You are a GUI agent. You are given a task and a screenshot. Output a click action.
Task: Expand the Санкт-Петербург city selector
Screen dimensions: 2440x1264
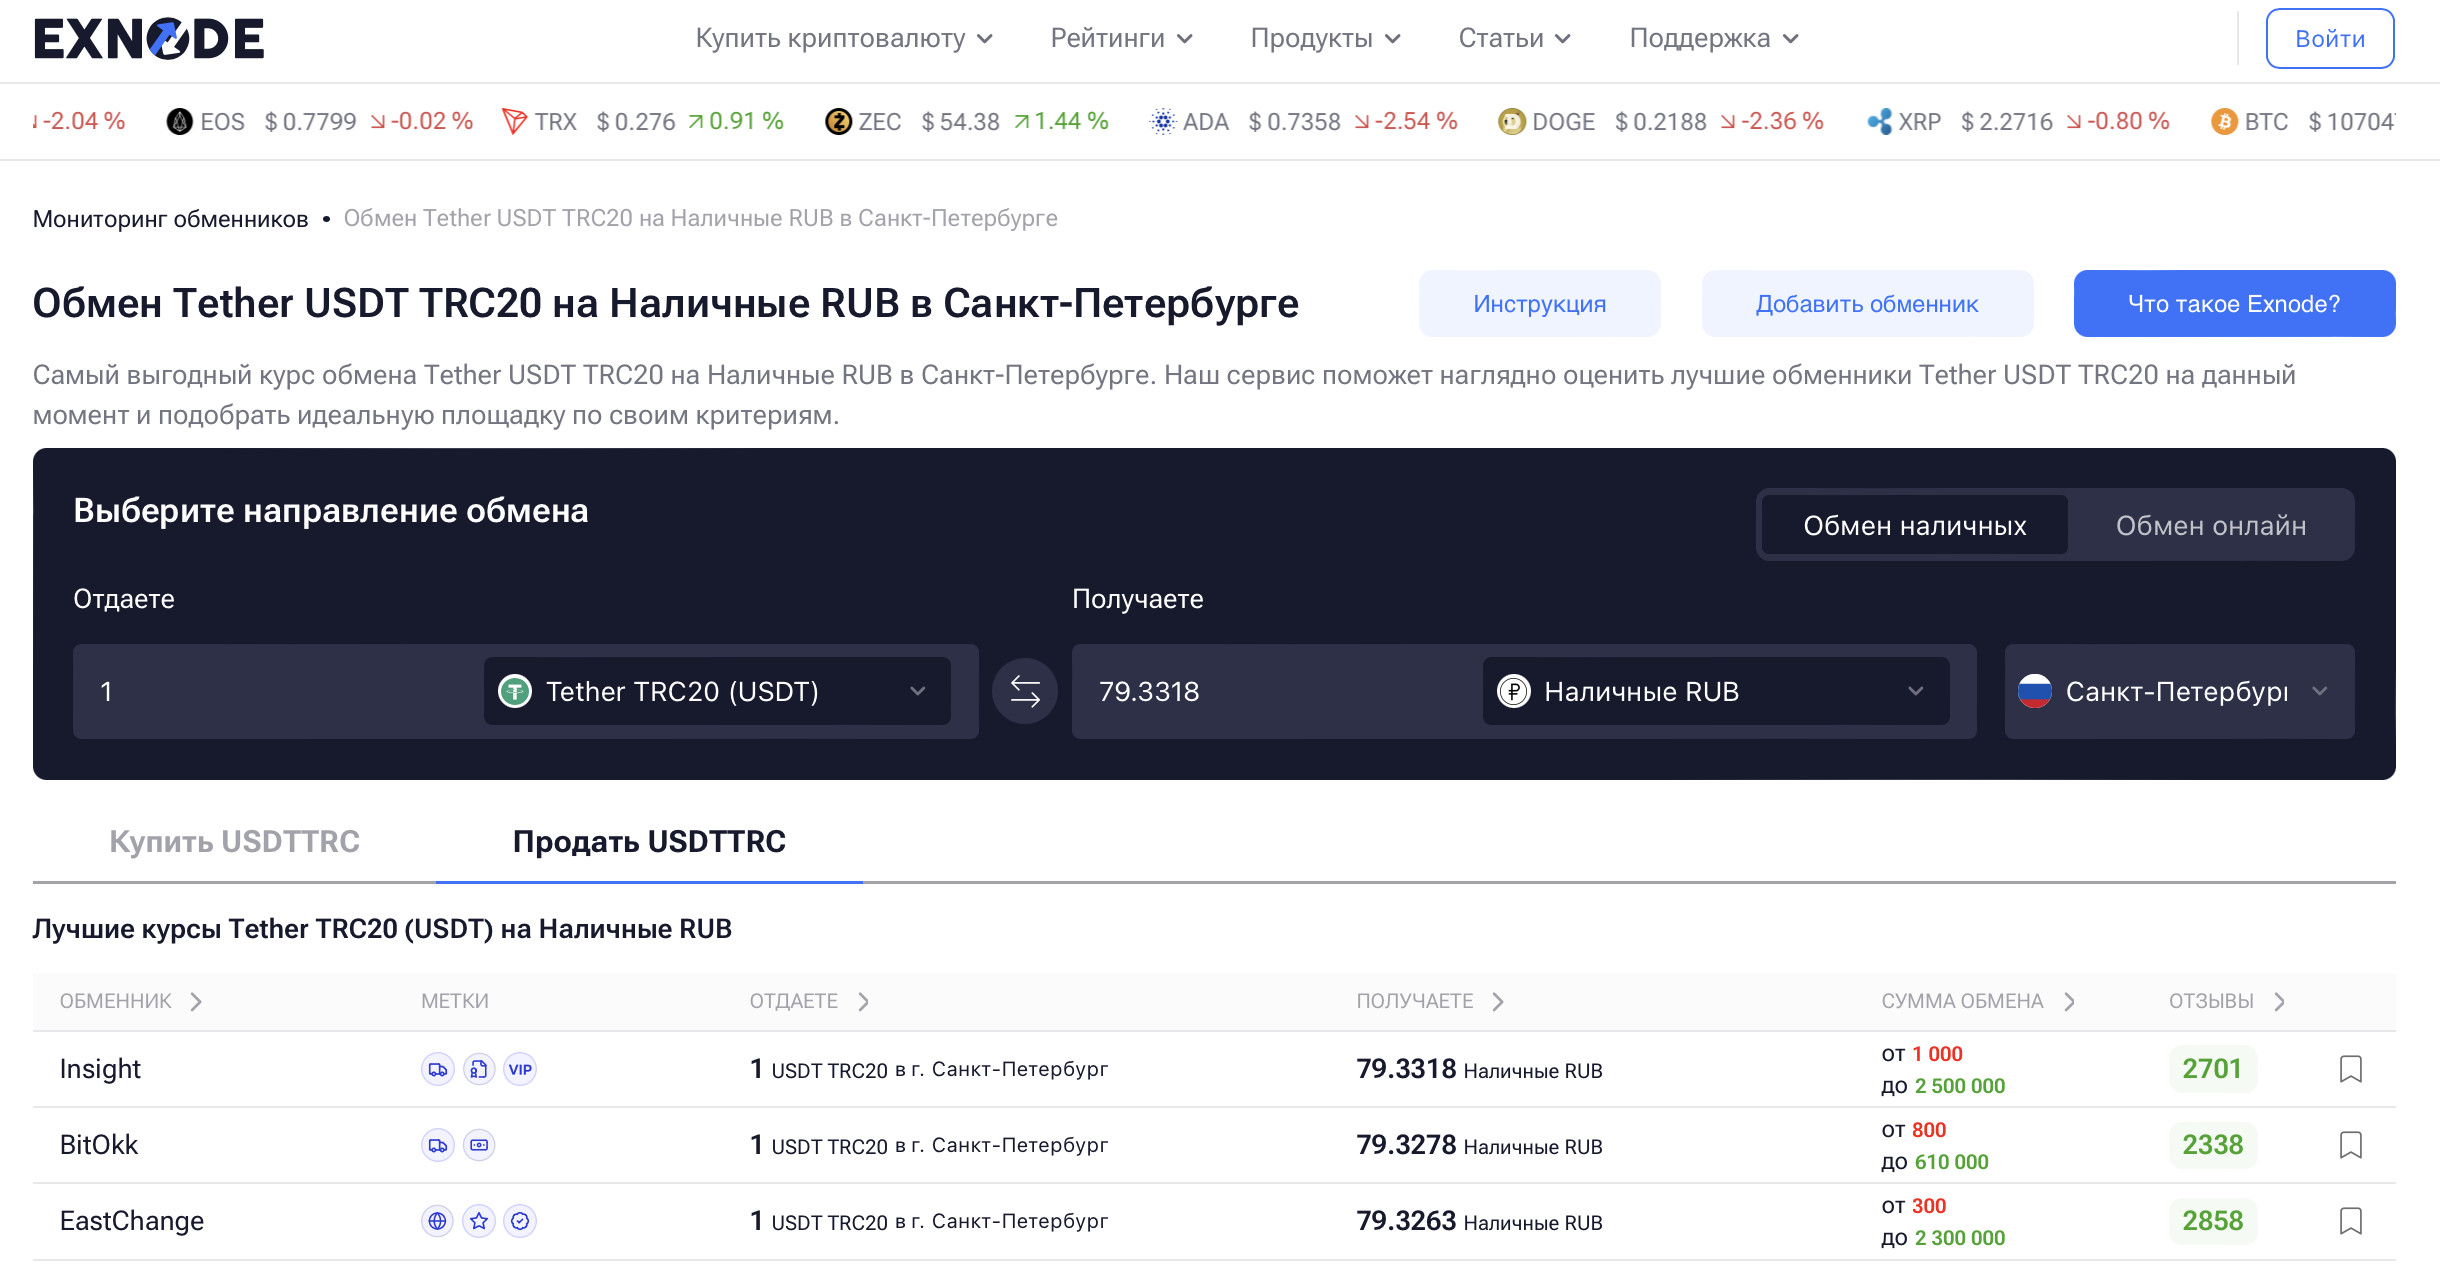tap(2178, 691)
